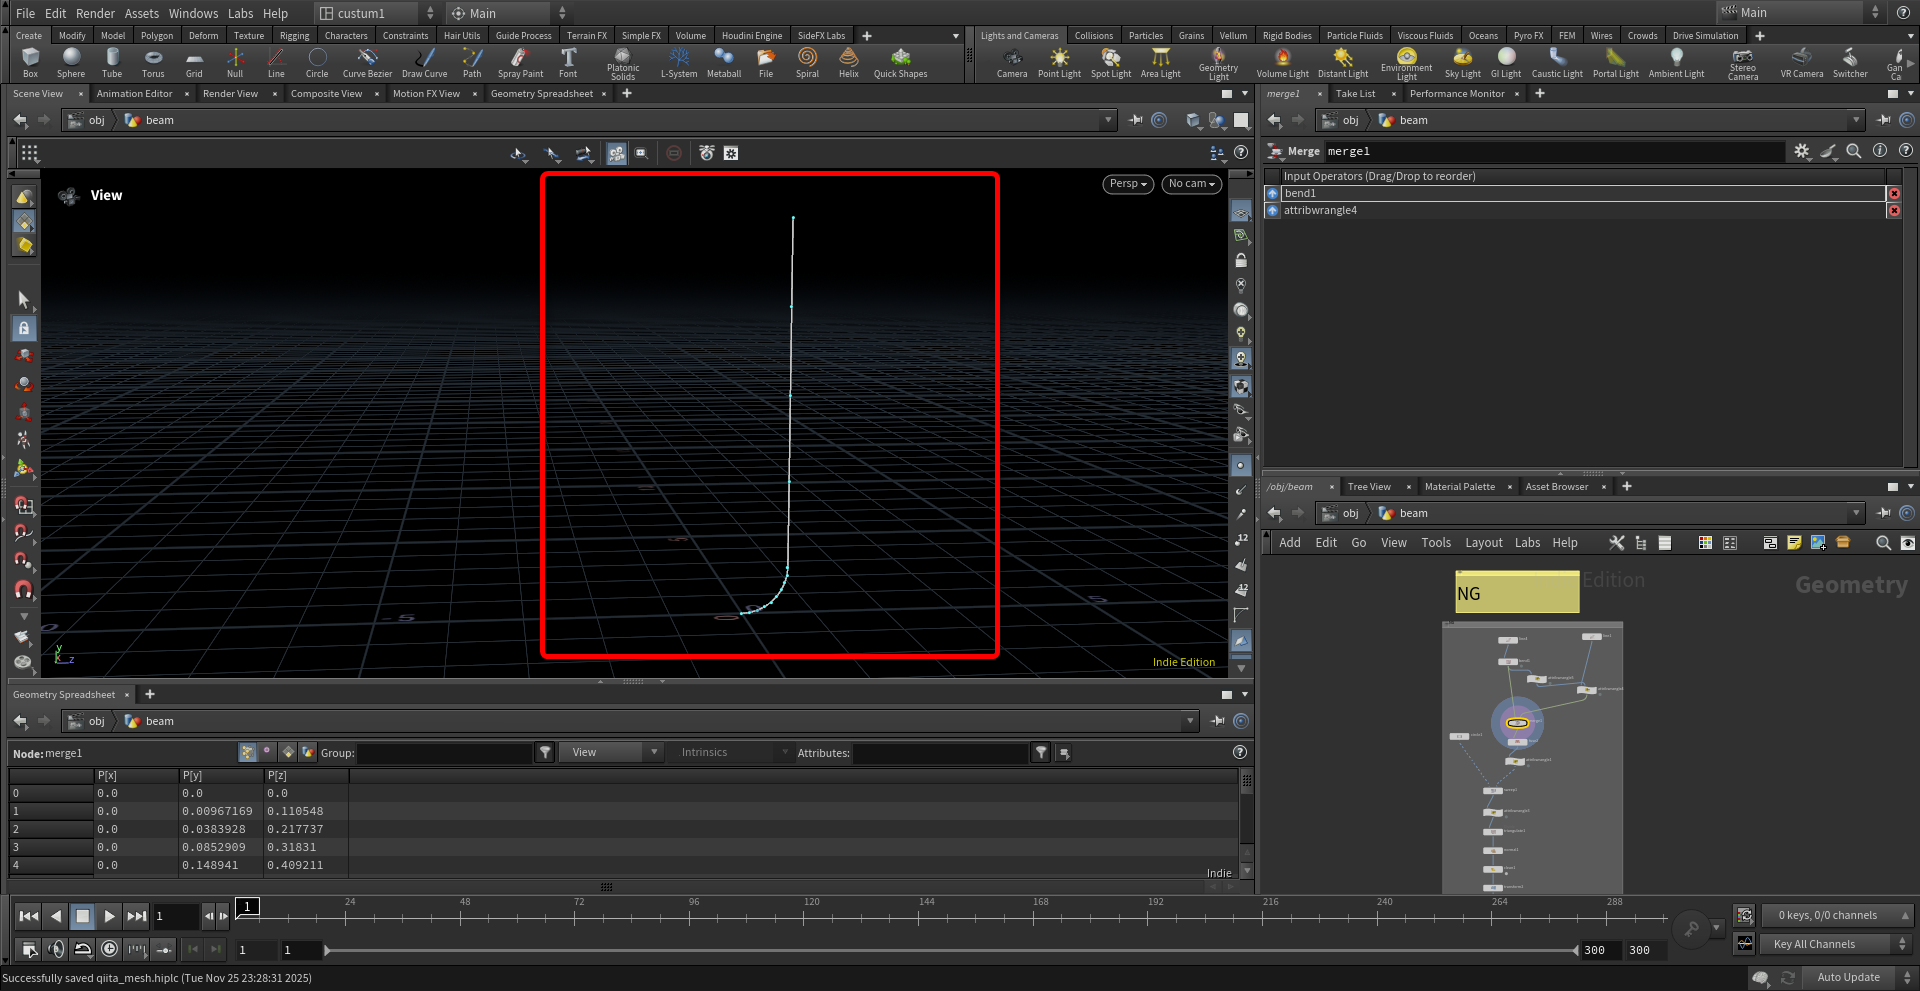Expand the View dropdown in spreadsheet

(610, 753)
